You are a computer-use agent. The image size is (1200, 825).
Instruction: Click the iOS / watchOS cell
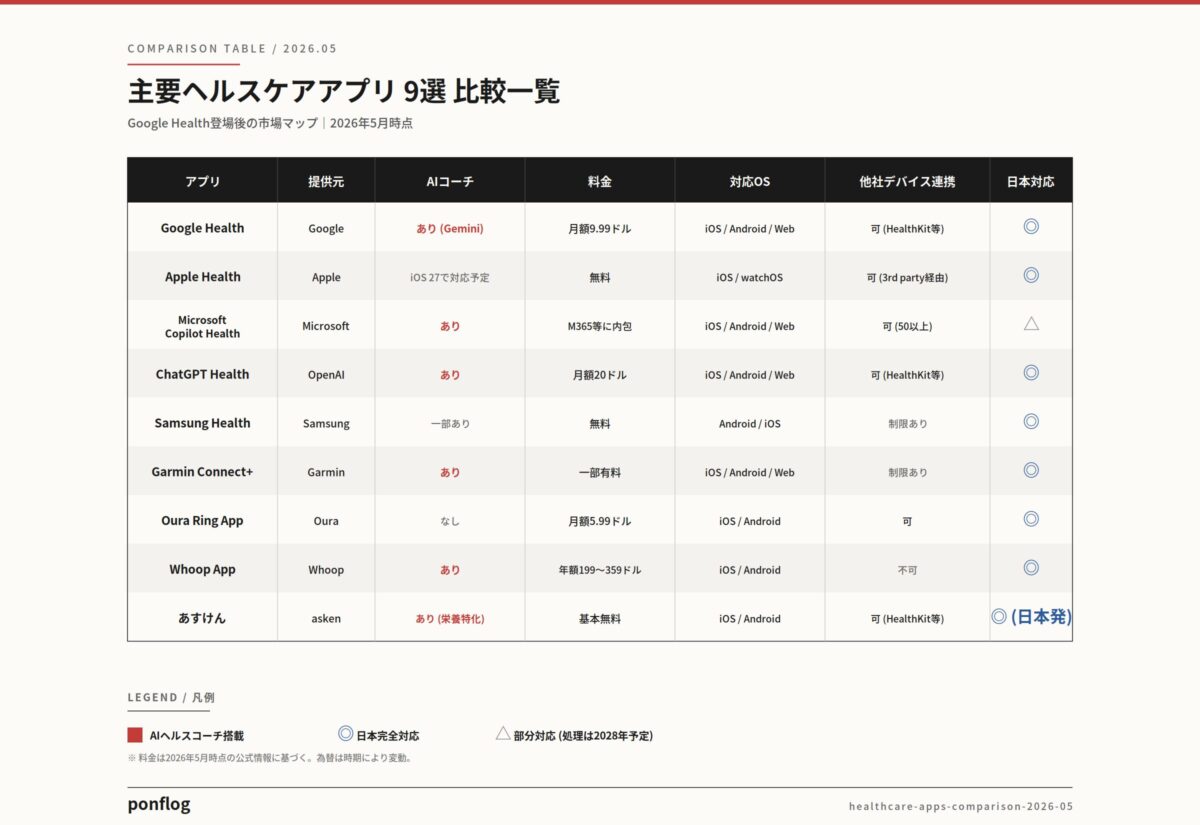(750, 277)
